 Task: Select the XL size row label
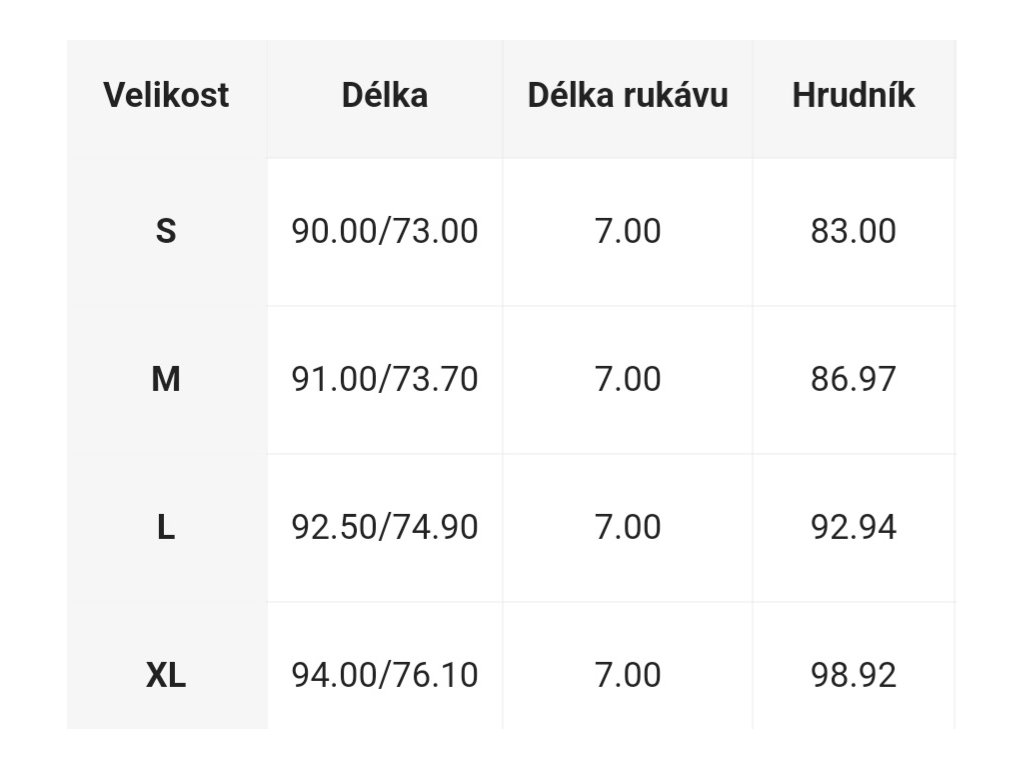(x=166, y=675)
